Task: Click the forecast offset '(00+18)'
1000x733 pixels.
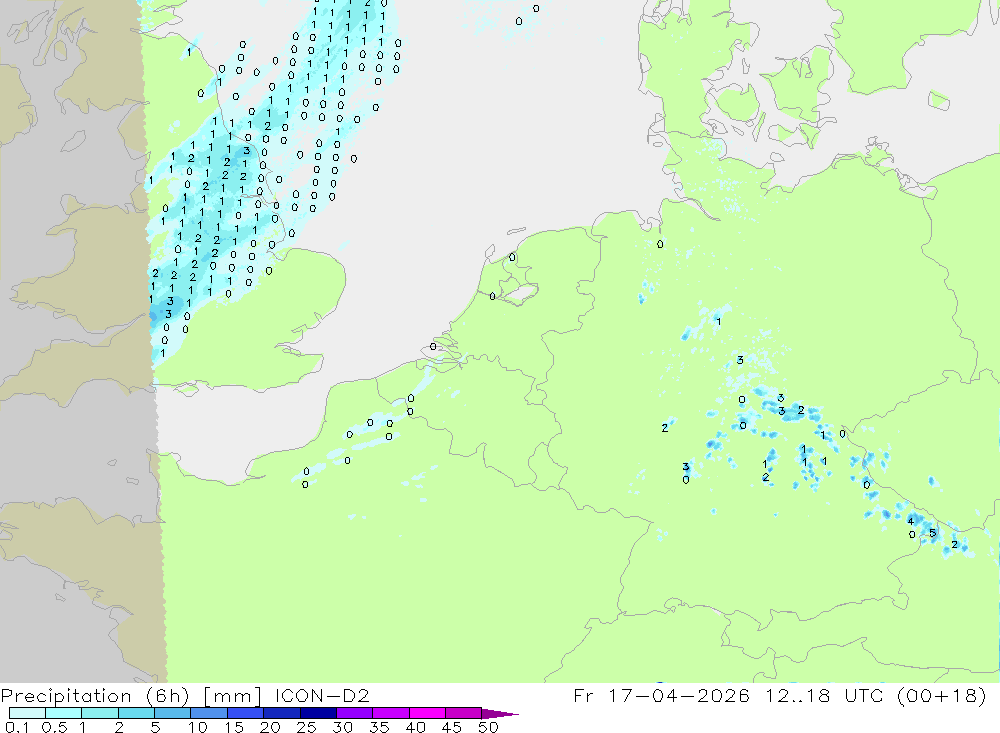Action: [x=941, y=695]
